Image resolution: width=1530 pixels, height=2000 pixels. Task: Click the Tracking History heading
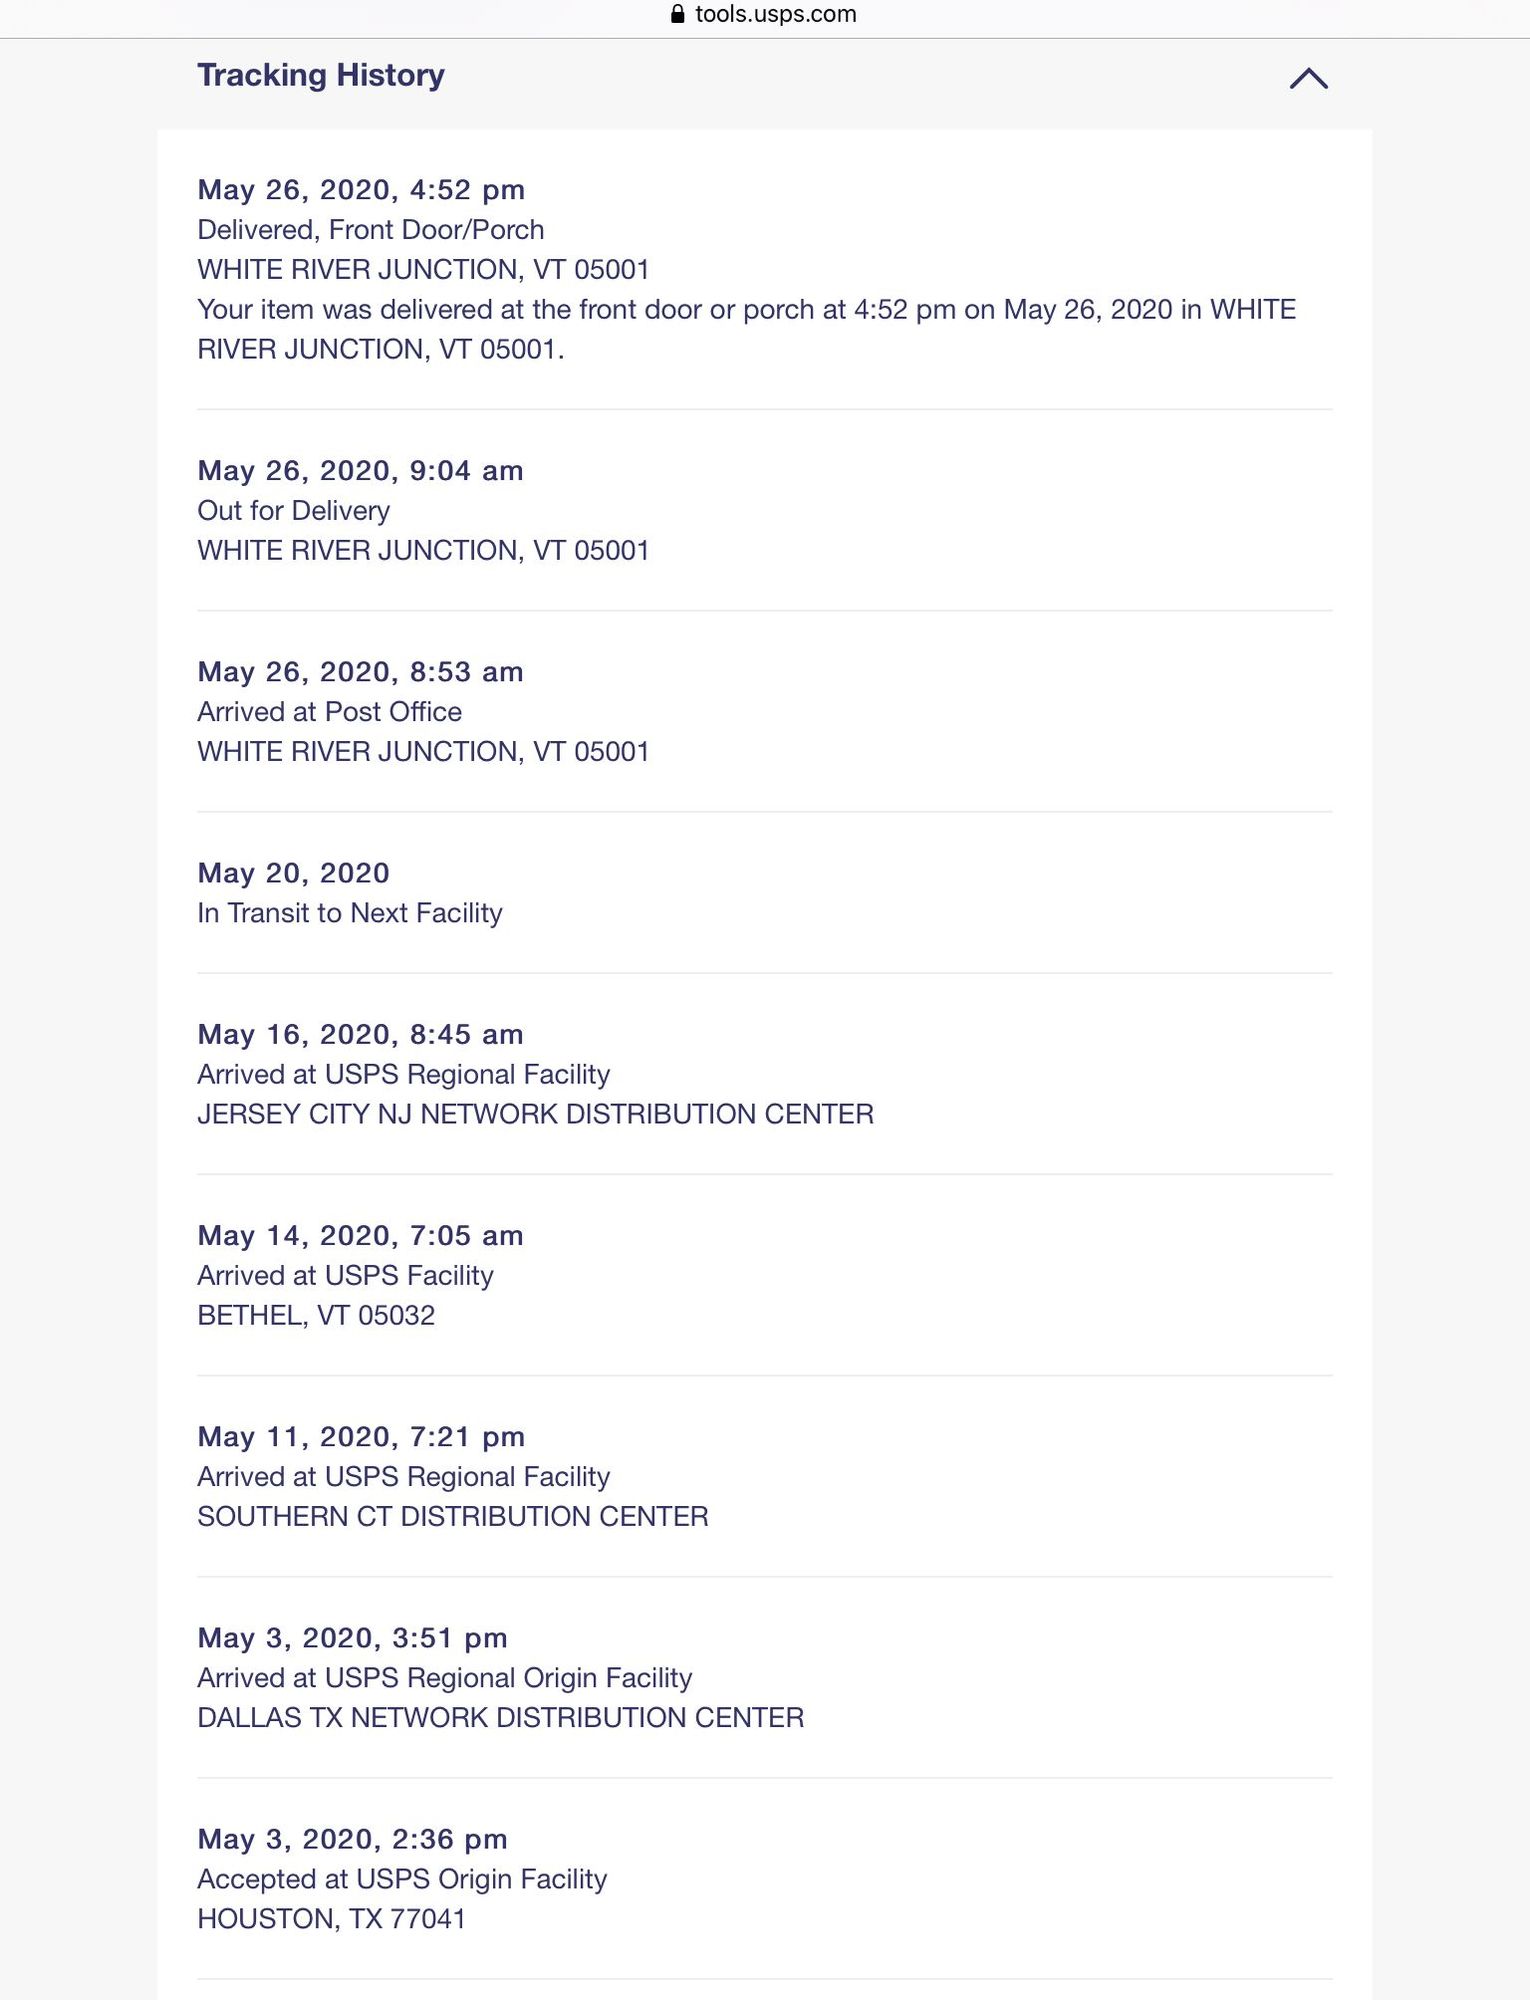click(x=321, y=75)
